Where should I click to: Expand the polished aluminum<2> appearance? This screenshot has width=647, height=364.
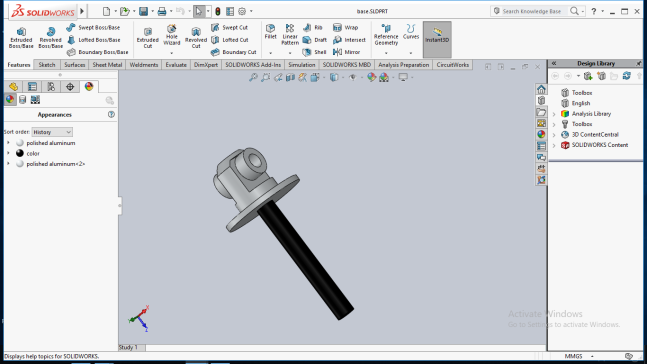[x=8, y=164]
